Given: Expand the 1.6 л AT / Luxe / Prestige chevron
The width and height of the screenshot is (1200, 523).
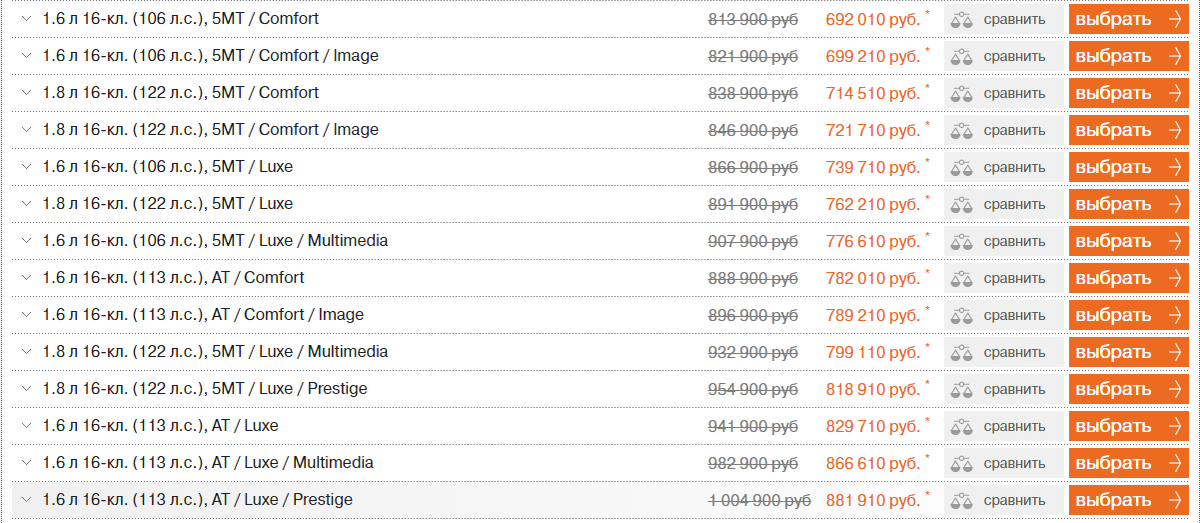Looking at the screenshot, I should pos(27,500).
